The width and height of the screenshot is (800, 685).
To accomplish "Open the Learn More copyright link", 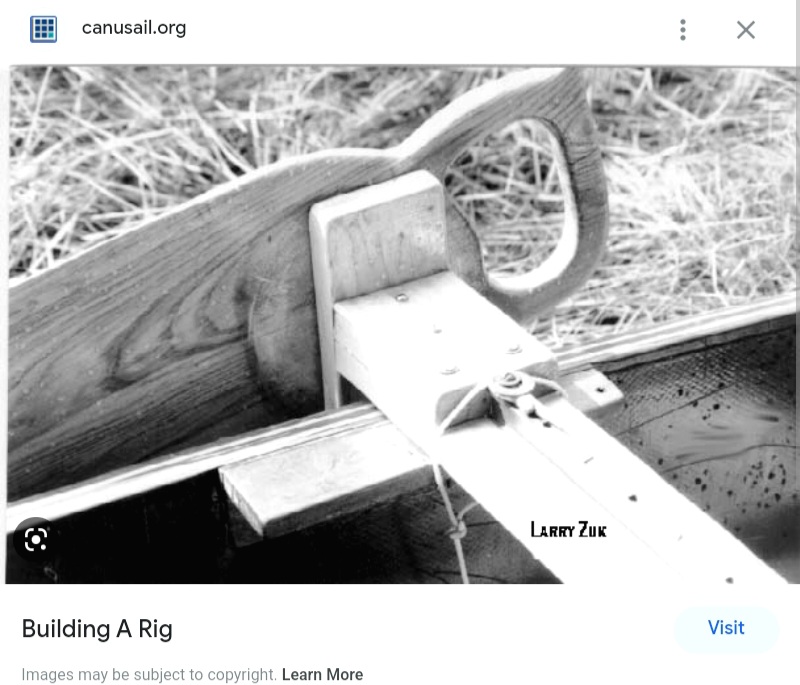I will pyautogui.click(x=322, y=674).
